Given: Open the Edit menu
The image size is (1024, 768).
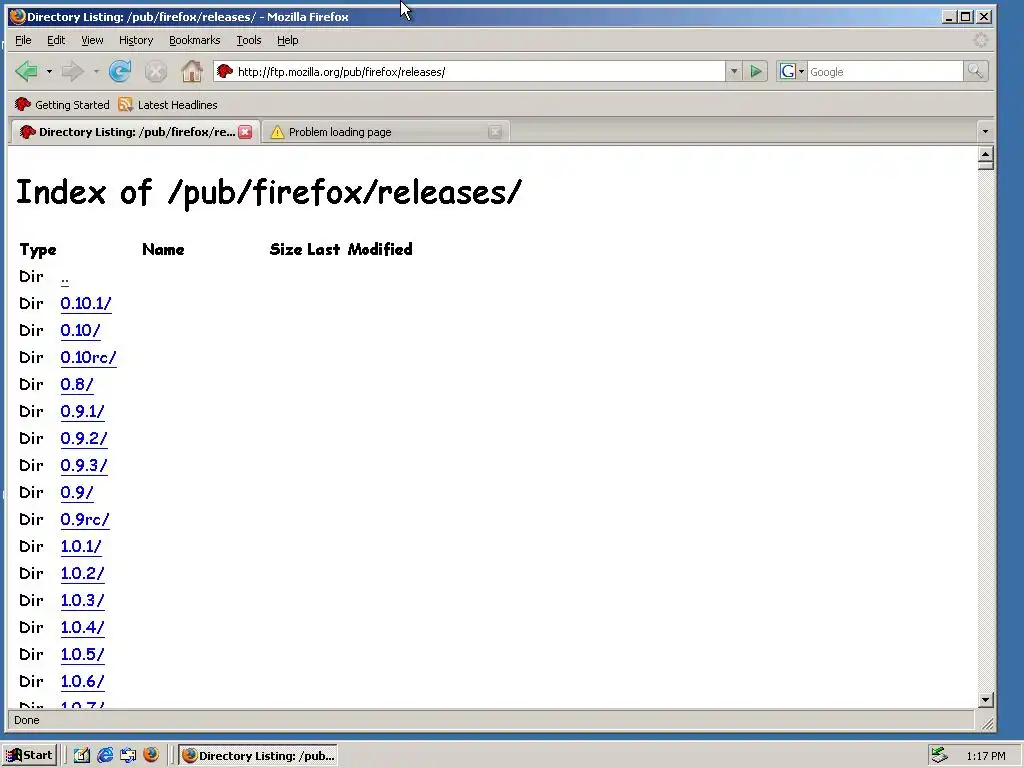Looking at the screenshot, I should point(56,40).
